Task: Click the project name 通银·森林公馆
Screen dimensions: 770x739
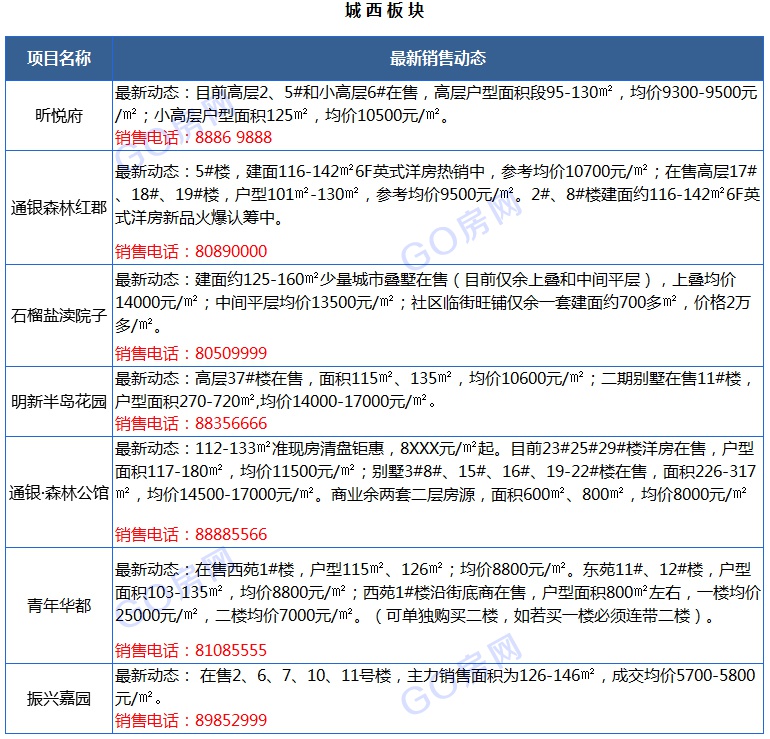Action: tap(59, 493)
